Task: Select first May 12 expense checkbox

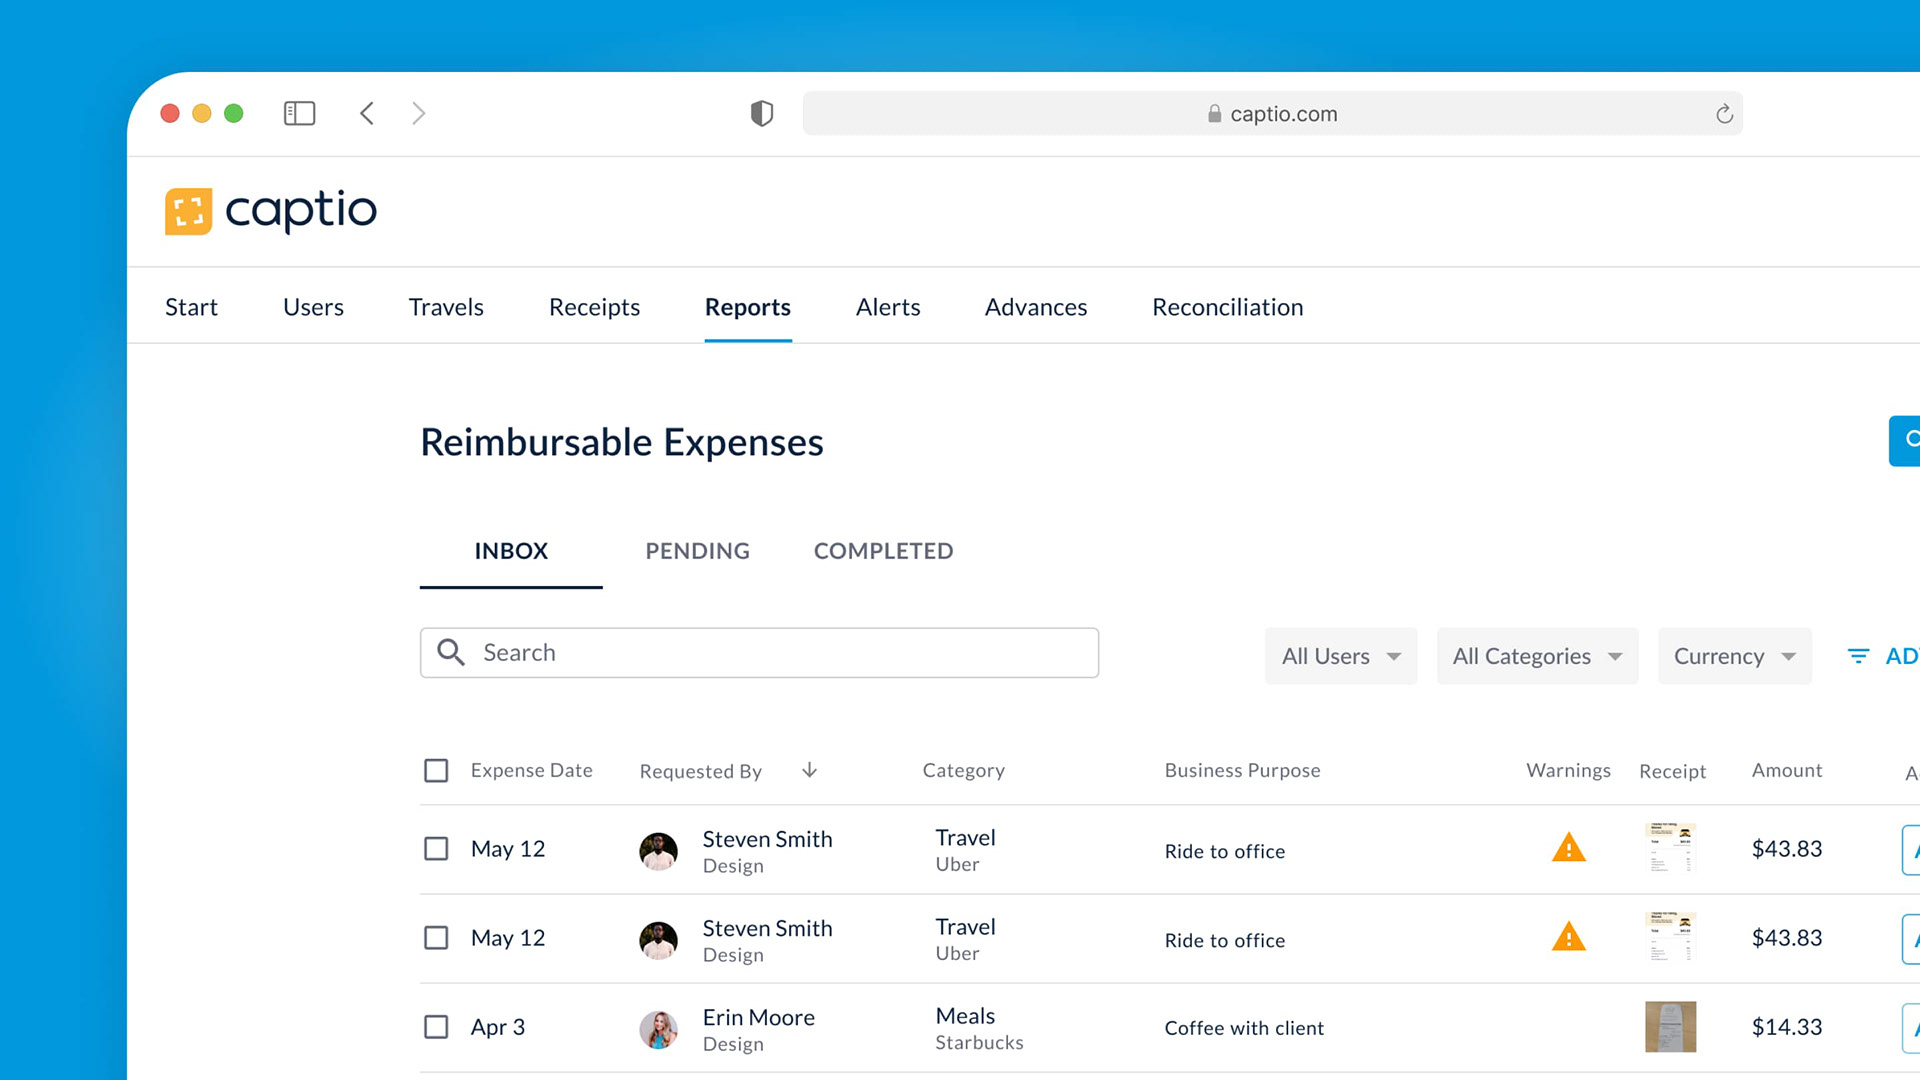Action: click(x=436, y=848)
